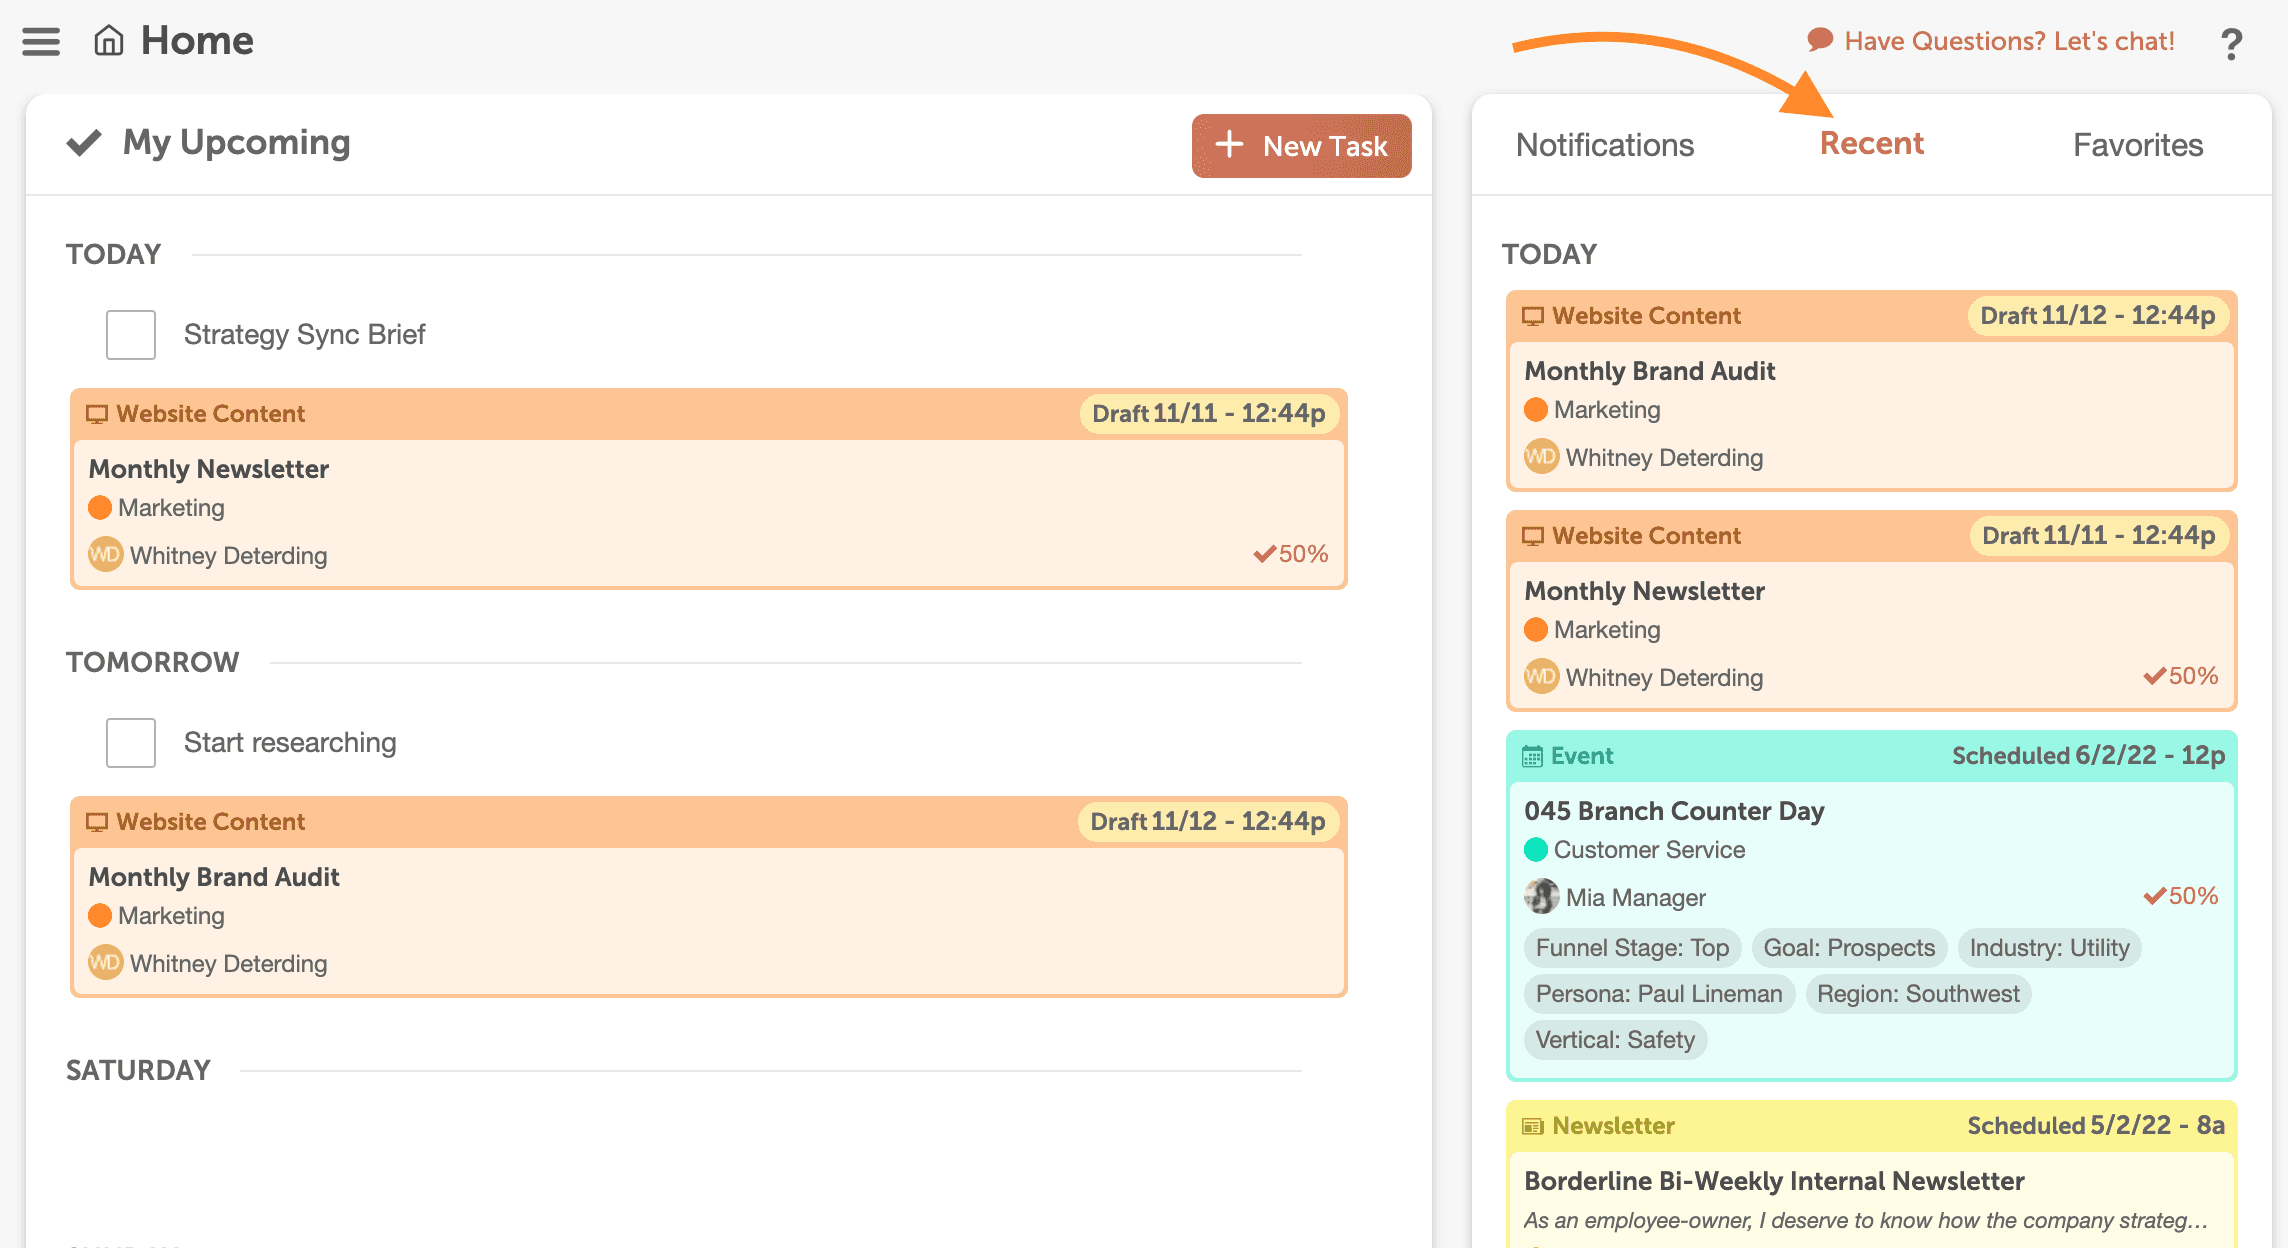Open 045 Branch Counter Day event
This screenshot has width=2288, height=1248.
coord(1675,811)
